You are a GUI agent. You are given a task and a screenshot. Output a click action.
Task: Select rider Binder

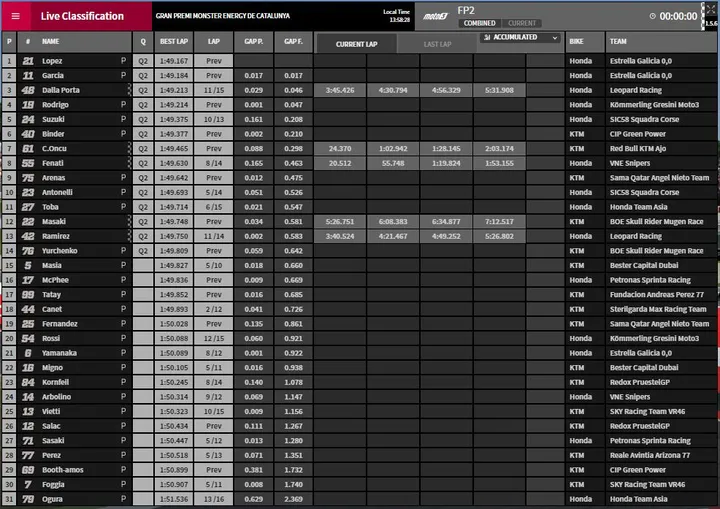[x=53, y=134]
